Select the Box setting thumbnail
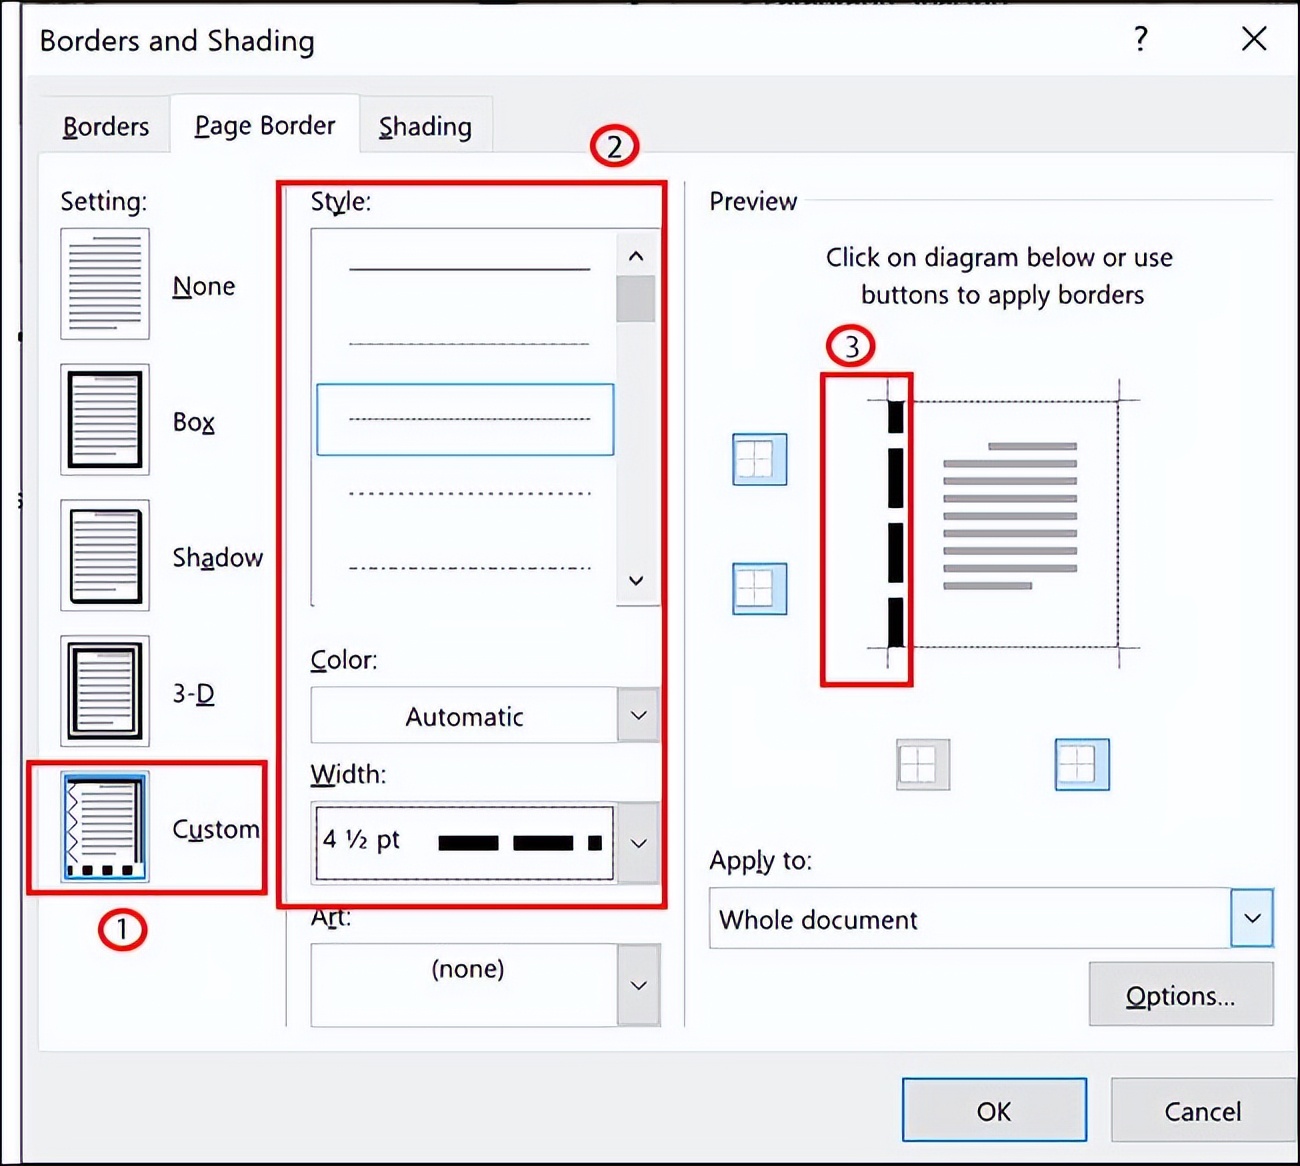The height and width of the screenshot is (1166, 1300). [x=104, y=420]
